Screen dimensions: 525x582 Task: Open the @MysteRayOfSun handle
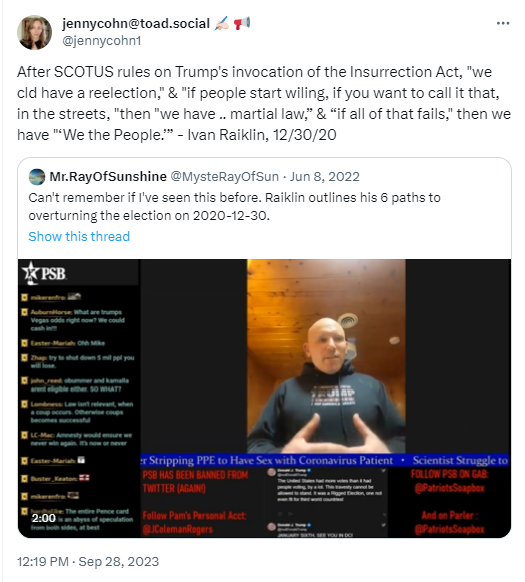(x=224, y=177)
